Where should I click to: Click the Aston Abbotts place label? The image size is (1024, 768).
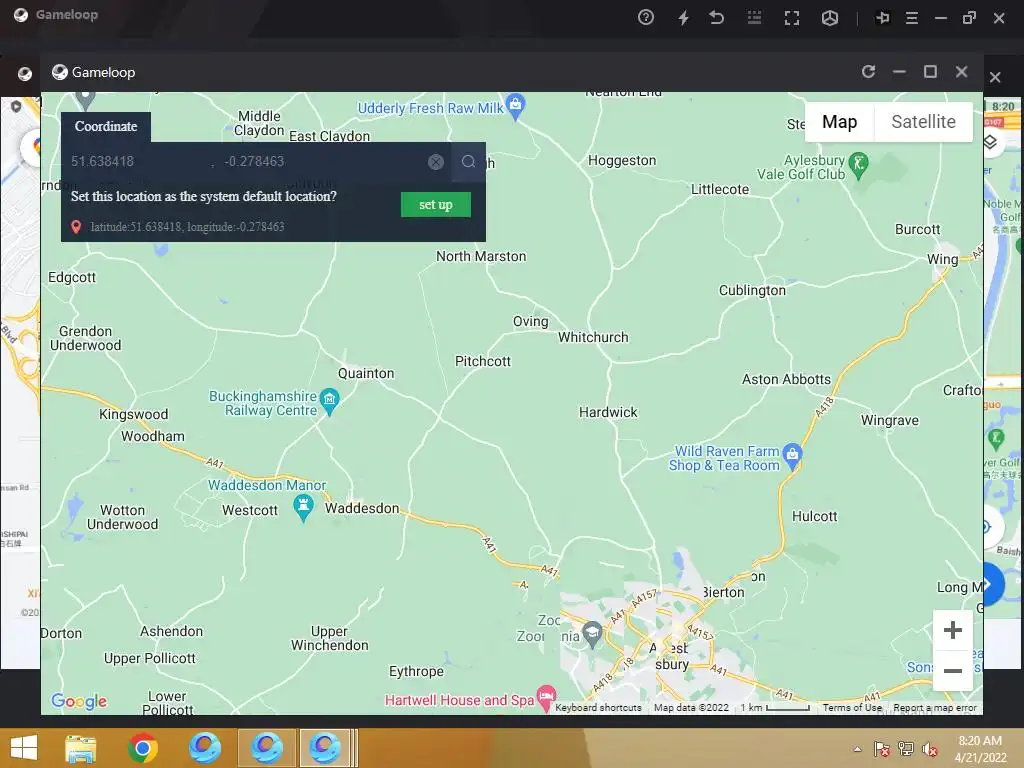click(786, 379)
